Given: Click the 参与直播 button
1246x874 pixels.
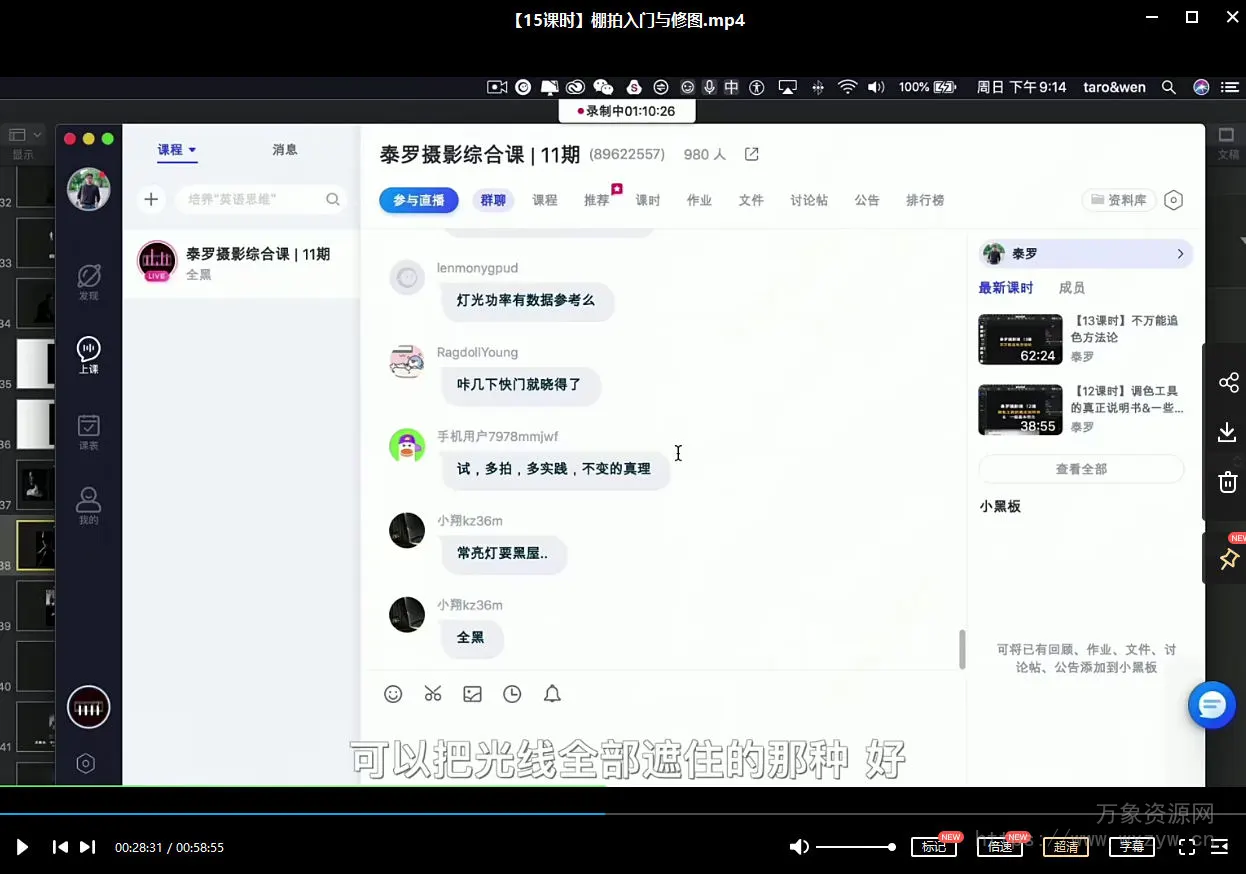Looking at the screenshot, I should [418, 200].
